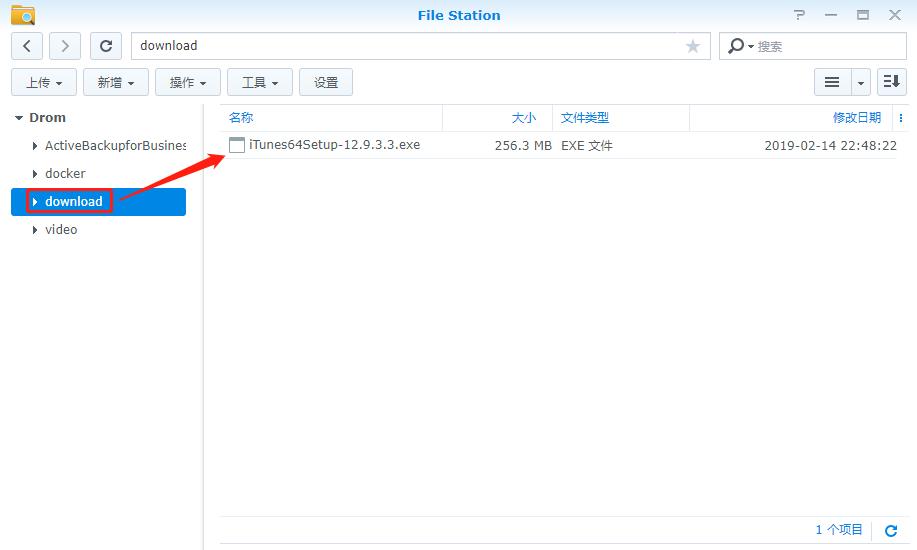Refresh the file list with the bottom-right refresh icon
This screenshot has width=917, height=550.
click(x=891, y=531)
